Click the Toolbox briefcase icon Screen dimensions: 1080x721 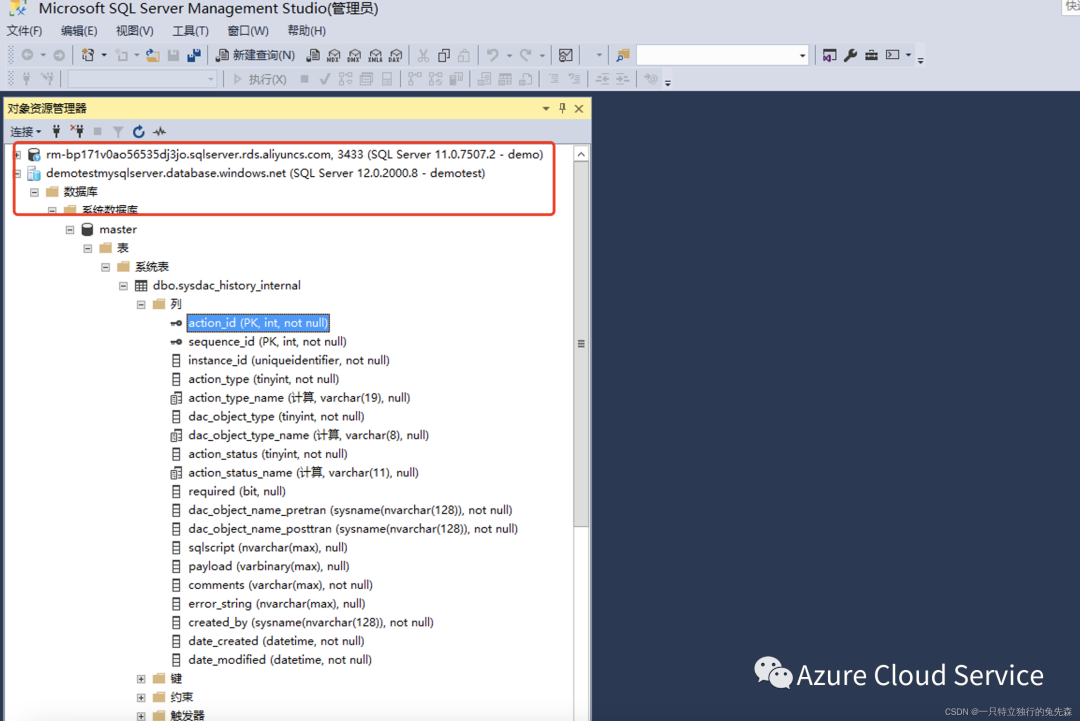[871, 55]
